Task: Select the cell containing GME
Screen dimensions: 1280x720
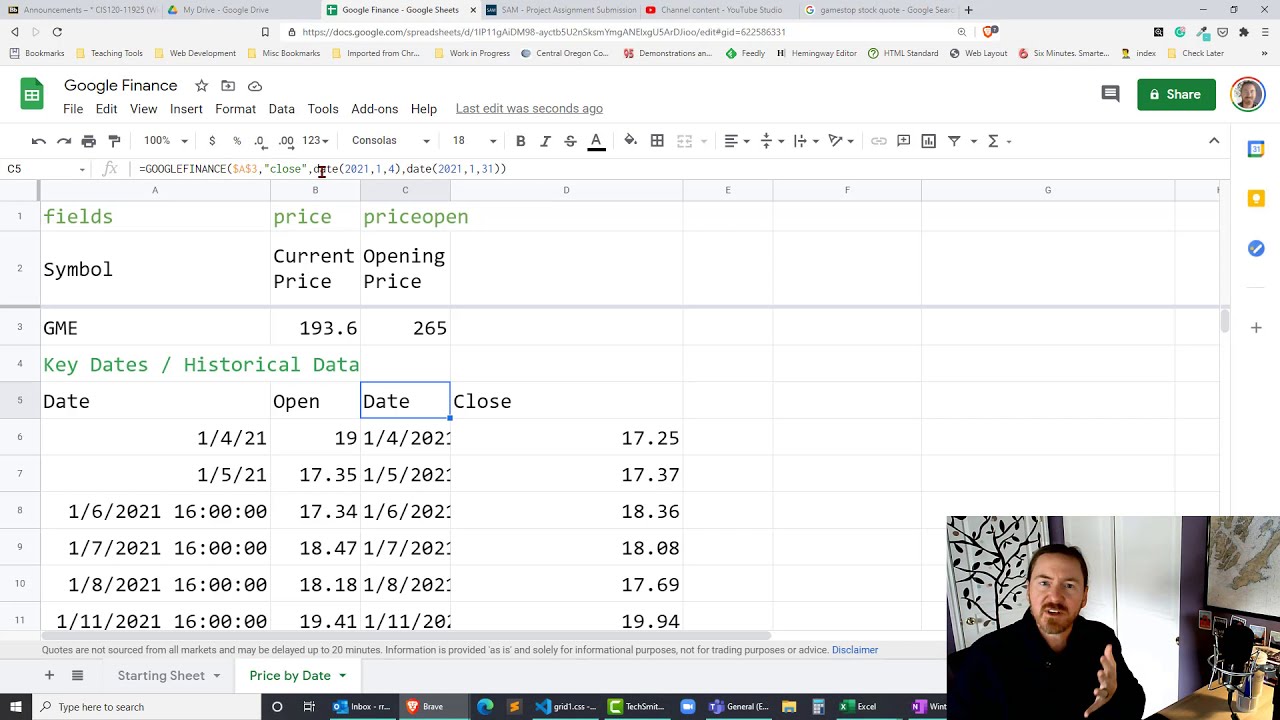Action: [x=155, y=328]
